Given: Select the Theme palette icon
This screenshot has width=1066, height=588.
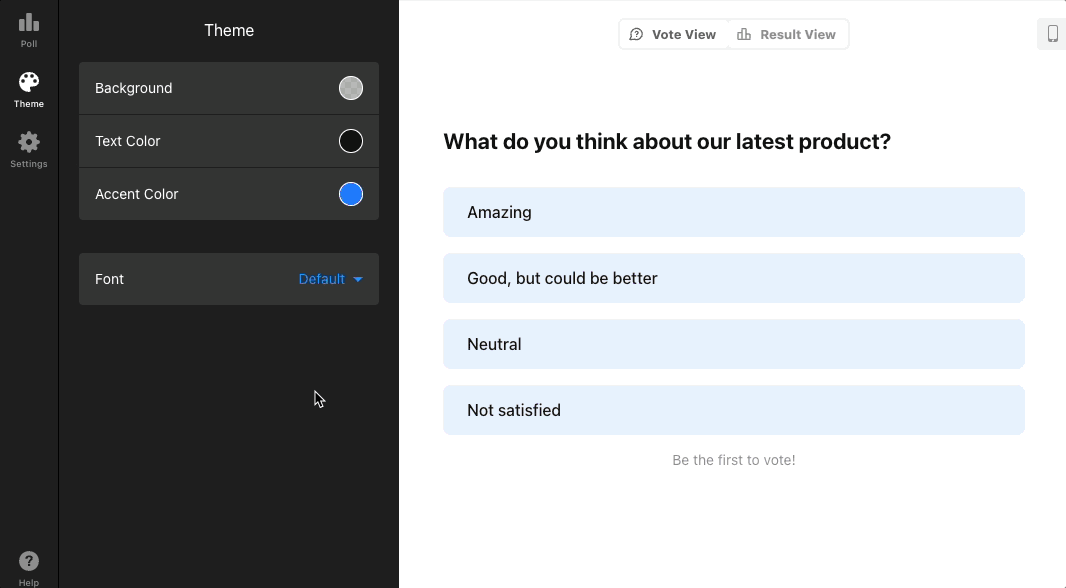Looking at the screenshot, I should click(29, 82).
